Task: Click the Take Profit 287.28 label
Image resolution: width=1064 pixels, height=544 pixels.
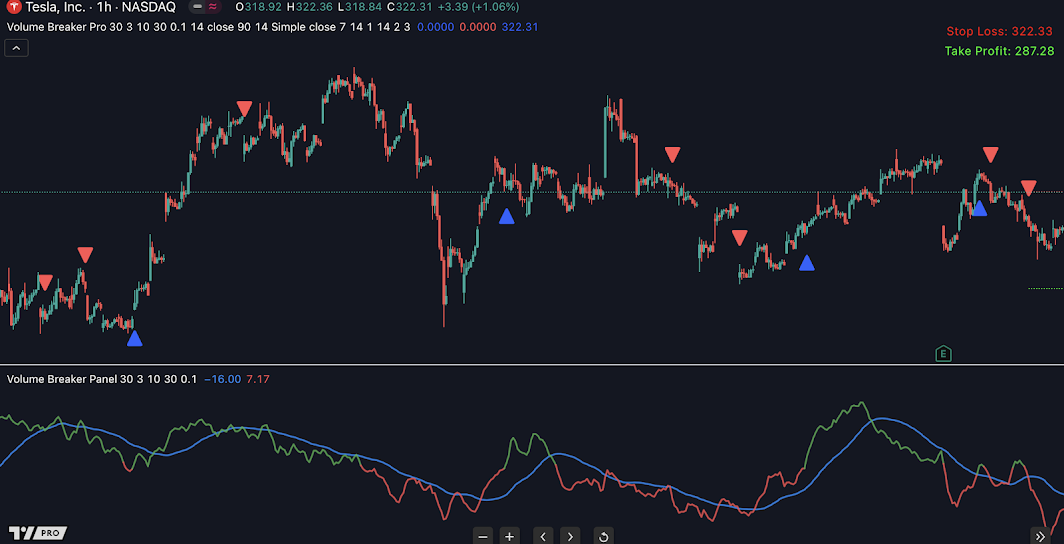Action: [998, 50]
